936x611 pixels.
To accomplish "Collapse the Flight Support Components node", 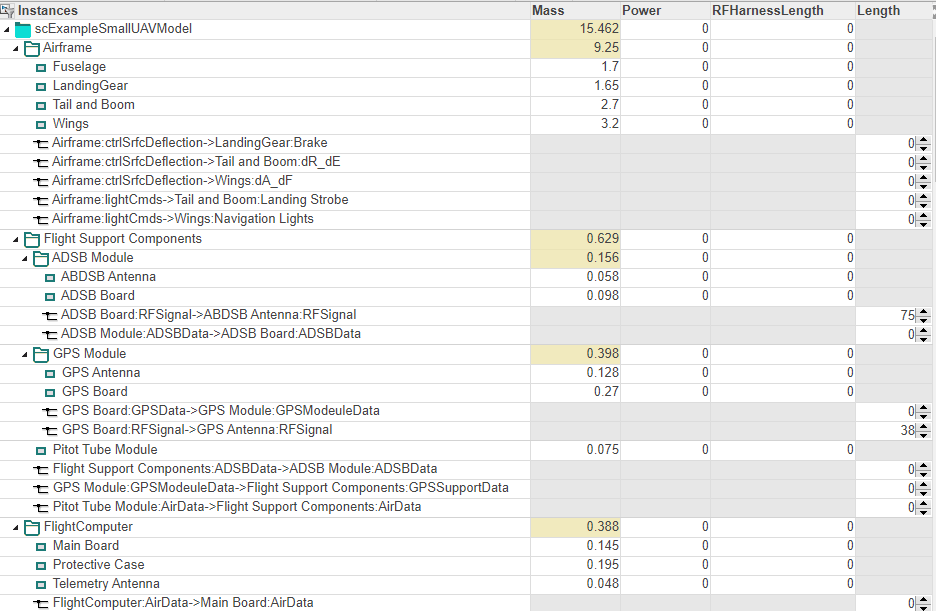I will tap(16, 239).
